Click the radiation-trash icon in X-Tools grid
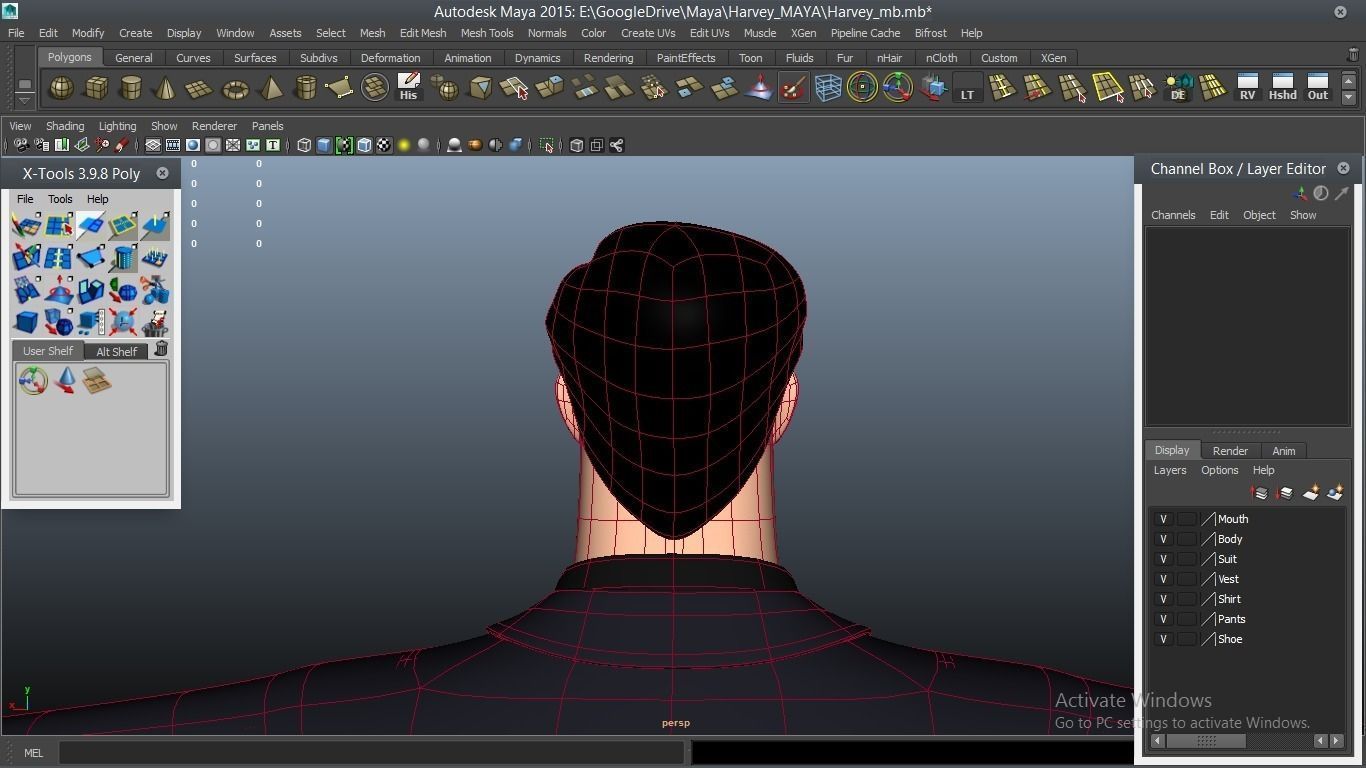1366x768 pixels. 155,322
